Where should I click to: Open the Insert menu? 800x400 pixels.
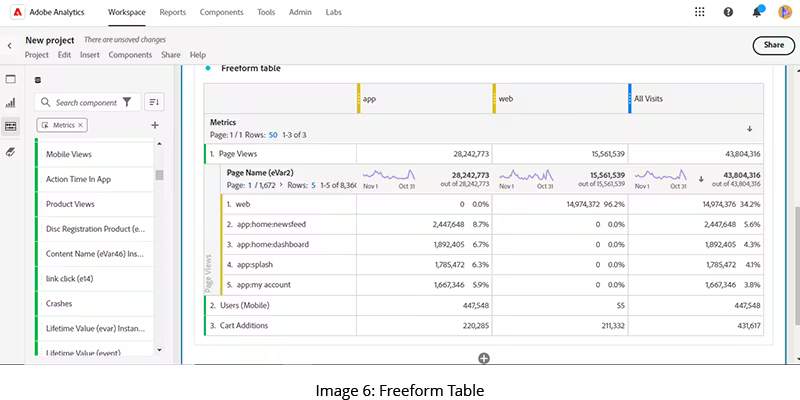point(90,55)
